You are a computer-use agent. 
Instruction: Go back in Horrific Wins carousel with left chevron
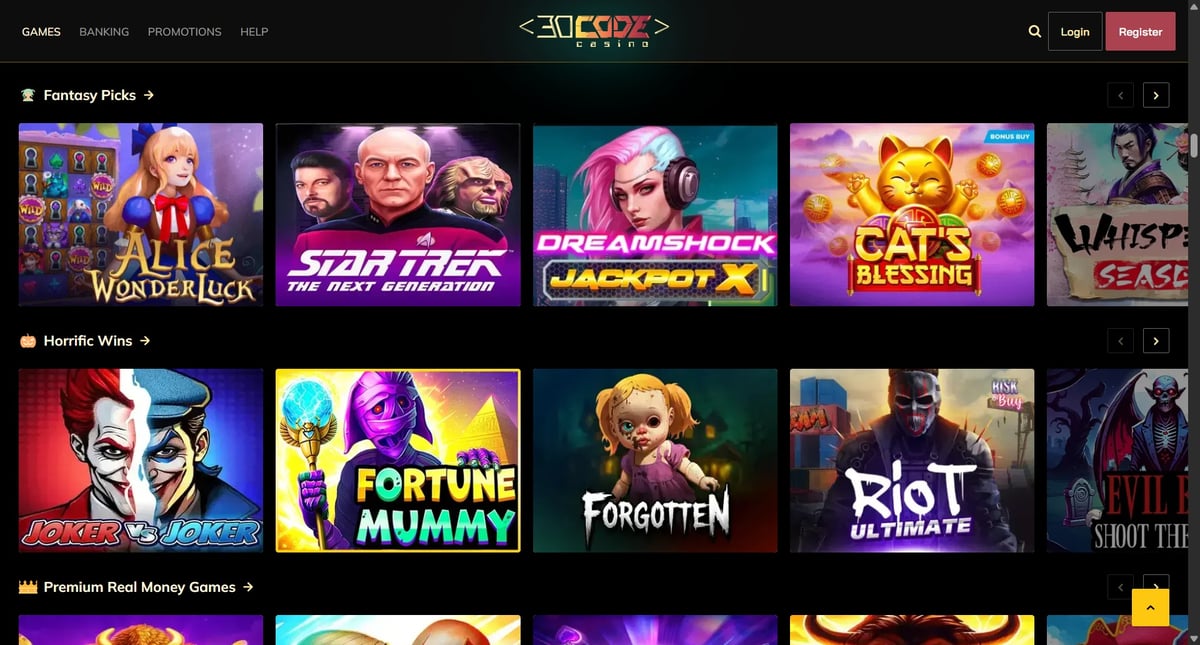(1121, 341)
